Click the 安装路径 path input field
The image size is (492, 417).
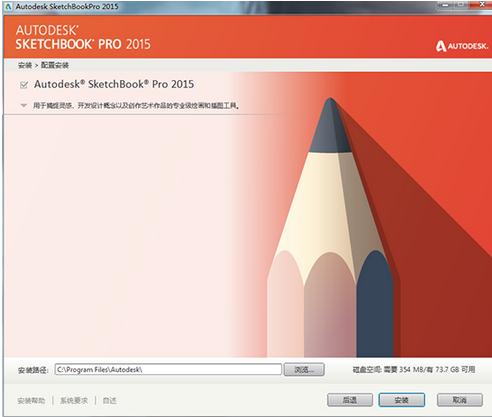coord(168,369)
